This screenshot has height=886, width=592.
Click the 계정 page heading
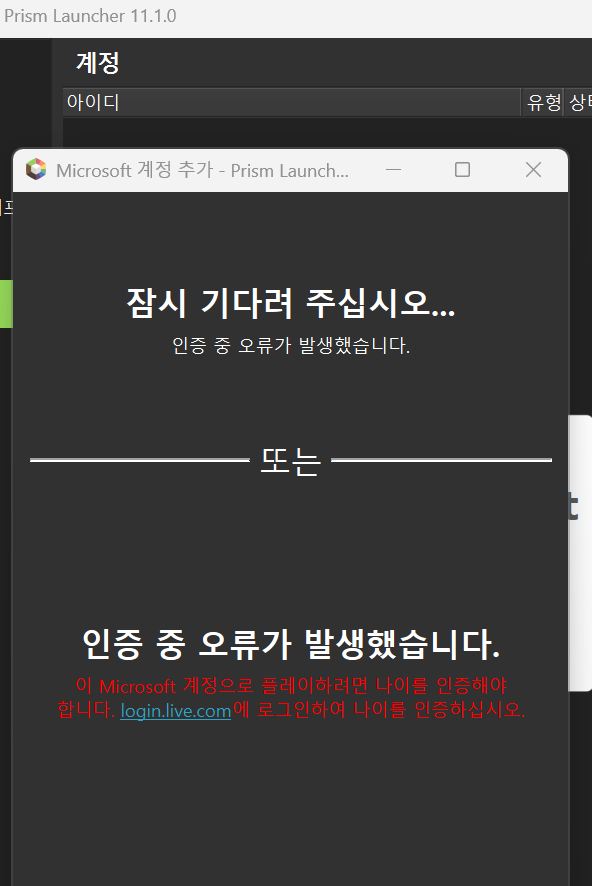point(98,62)
